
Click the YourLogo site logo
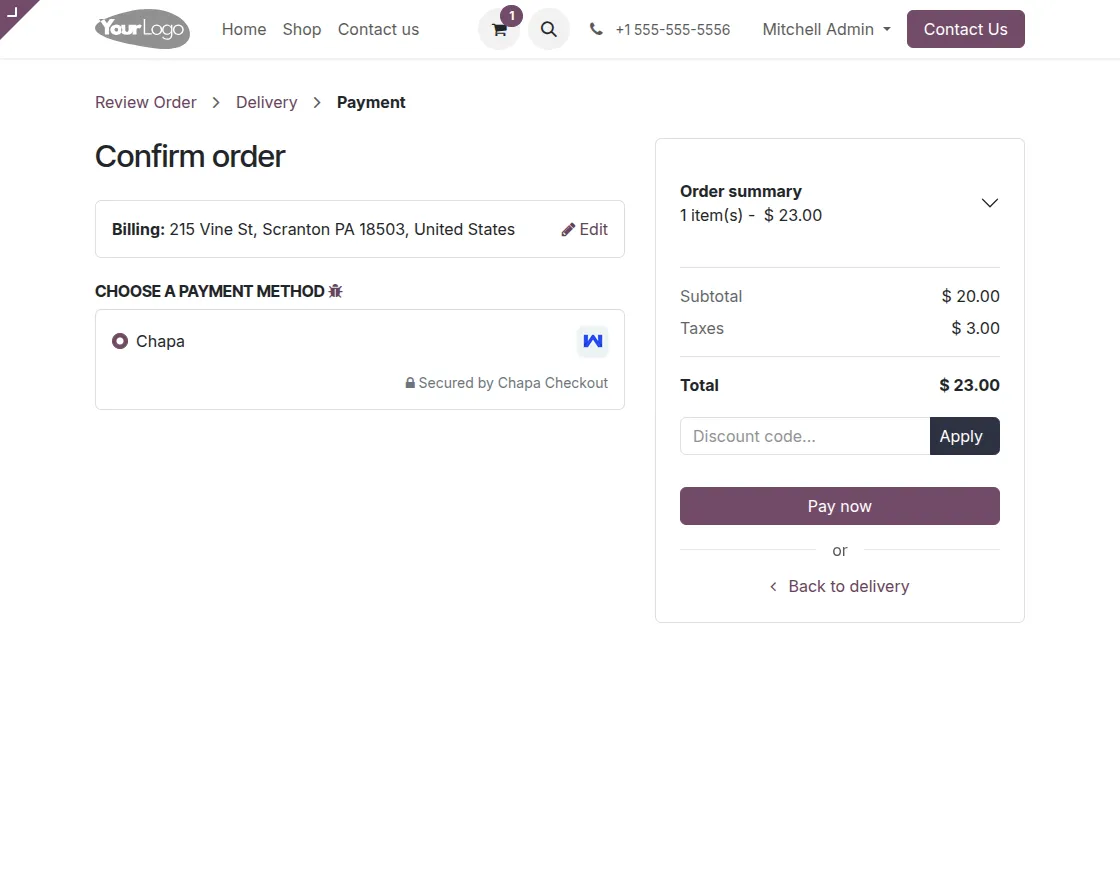pos(142,29)
